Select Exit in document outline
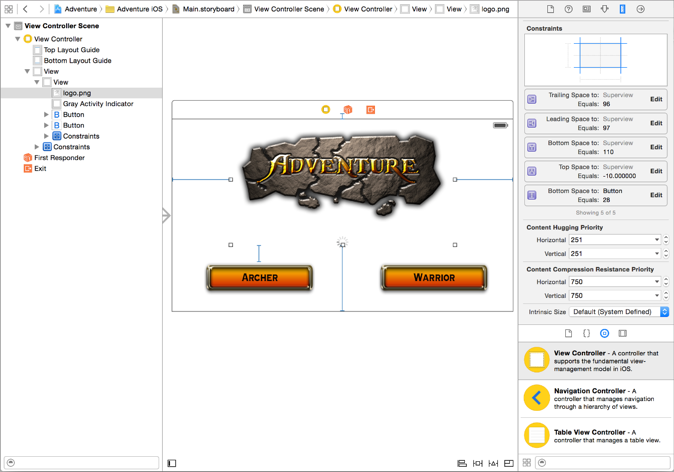 pyautogui.click(x=40, y=169)
